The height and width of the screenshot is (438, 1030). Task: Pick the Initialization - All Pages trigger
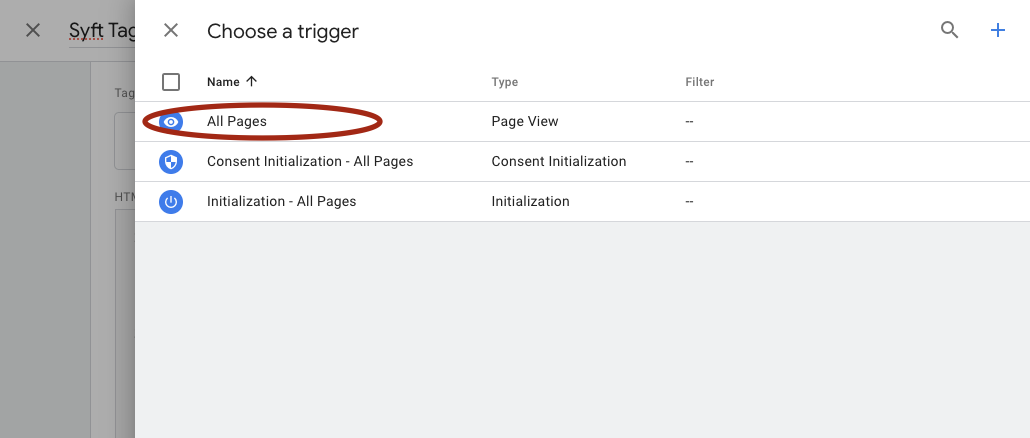pos(281,202)
